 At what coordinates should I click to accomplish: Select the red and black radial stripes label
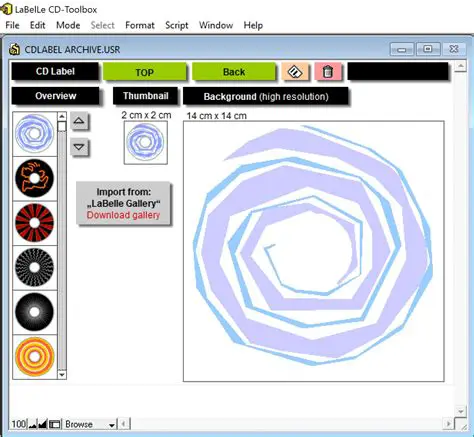point(35,223)
